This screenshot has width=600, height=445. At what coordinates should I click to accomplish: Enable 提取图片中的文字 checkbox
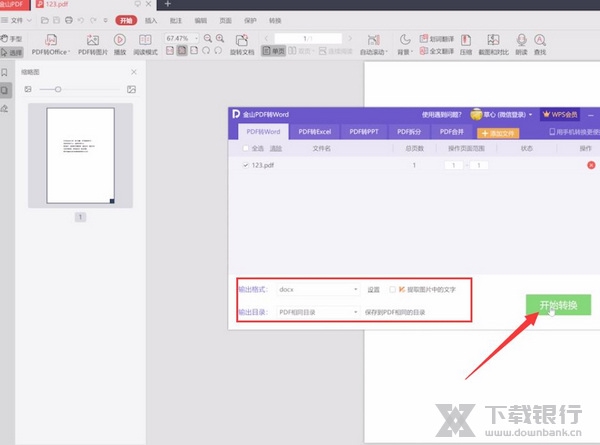[x=392, y=289]
